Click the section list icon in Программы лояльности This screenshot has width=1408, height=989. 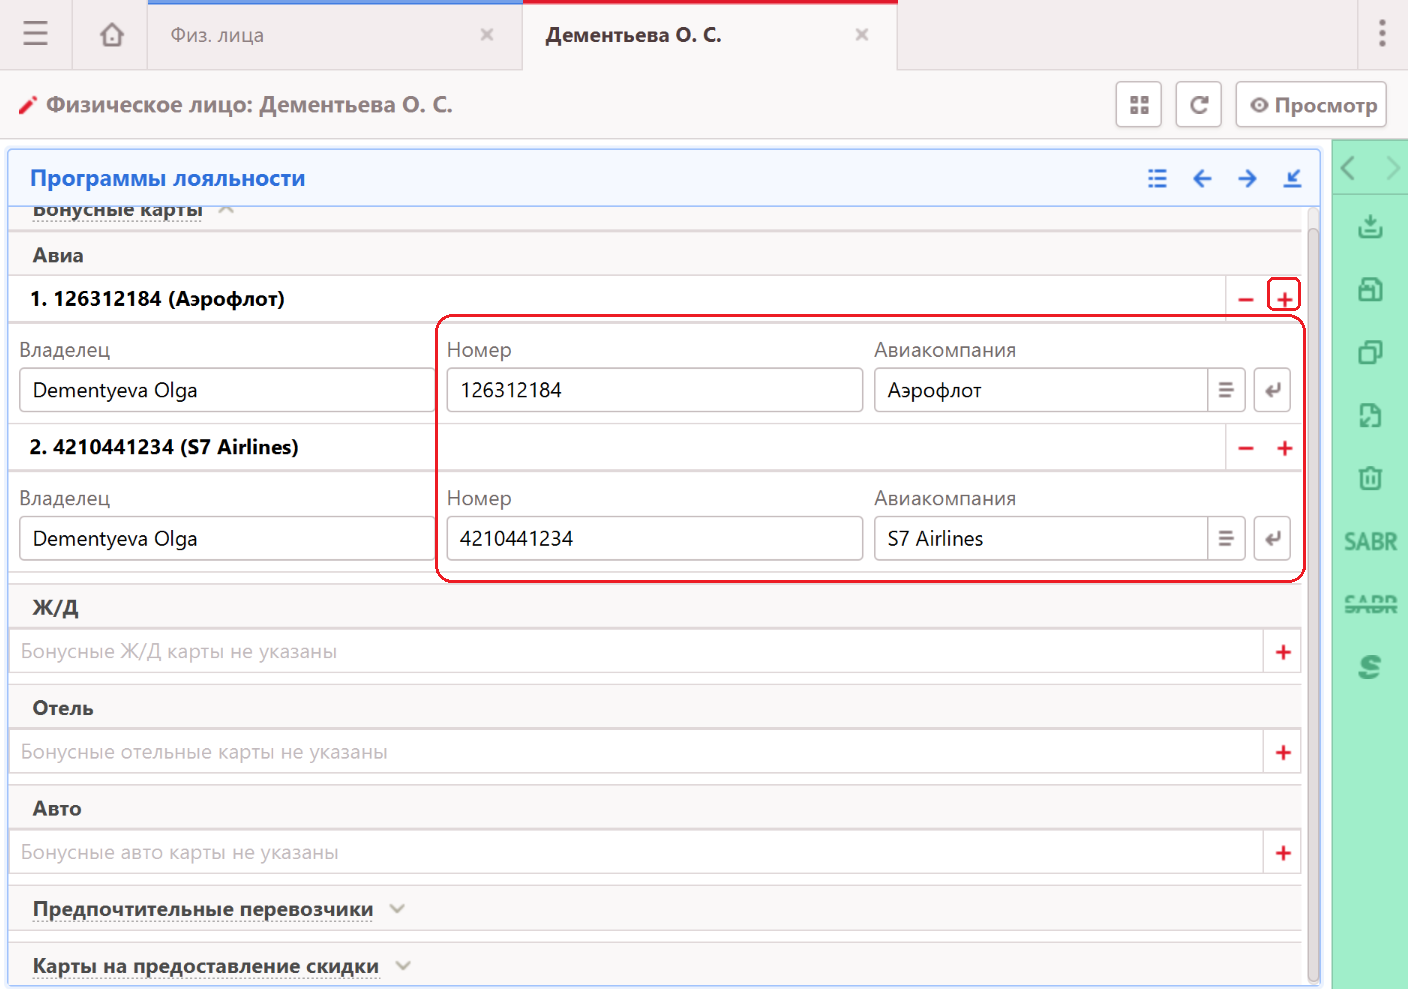coord(1157,179)
